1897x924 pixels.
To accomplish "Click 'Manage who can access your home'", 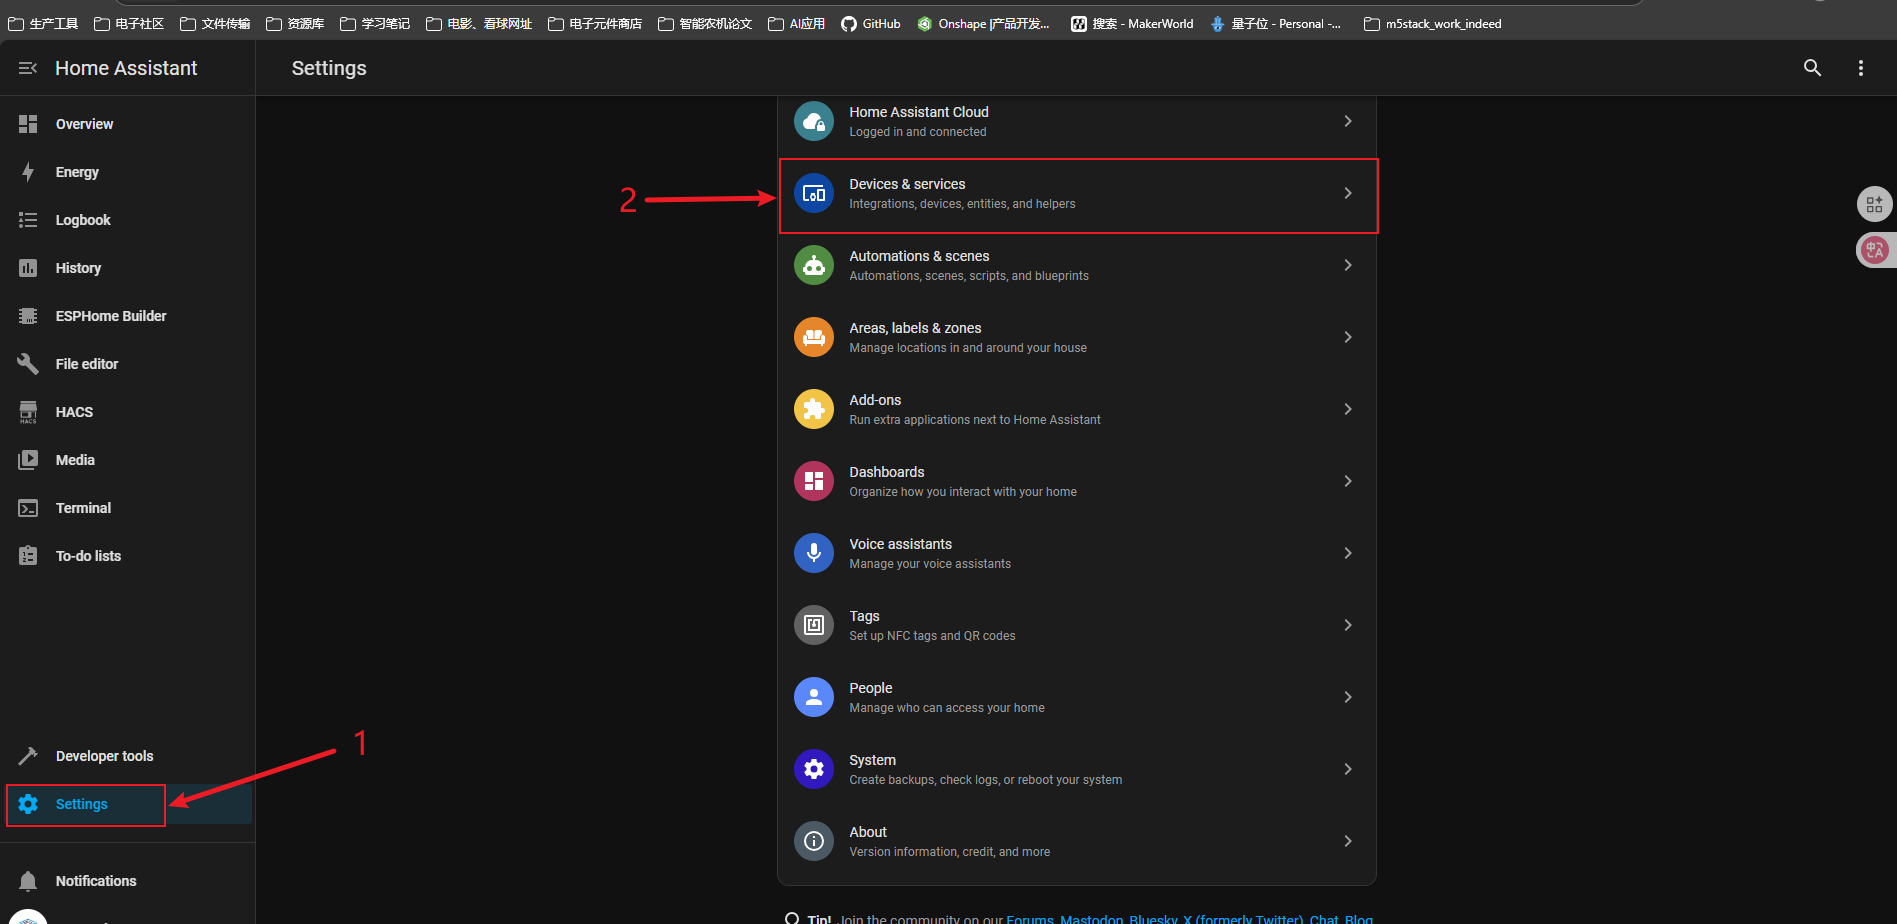I will (947, 708).
